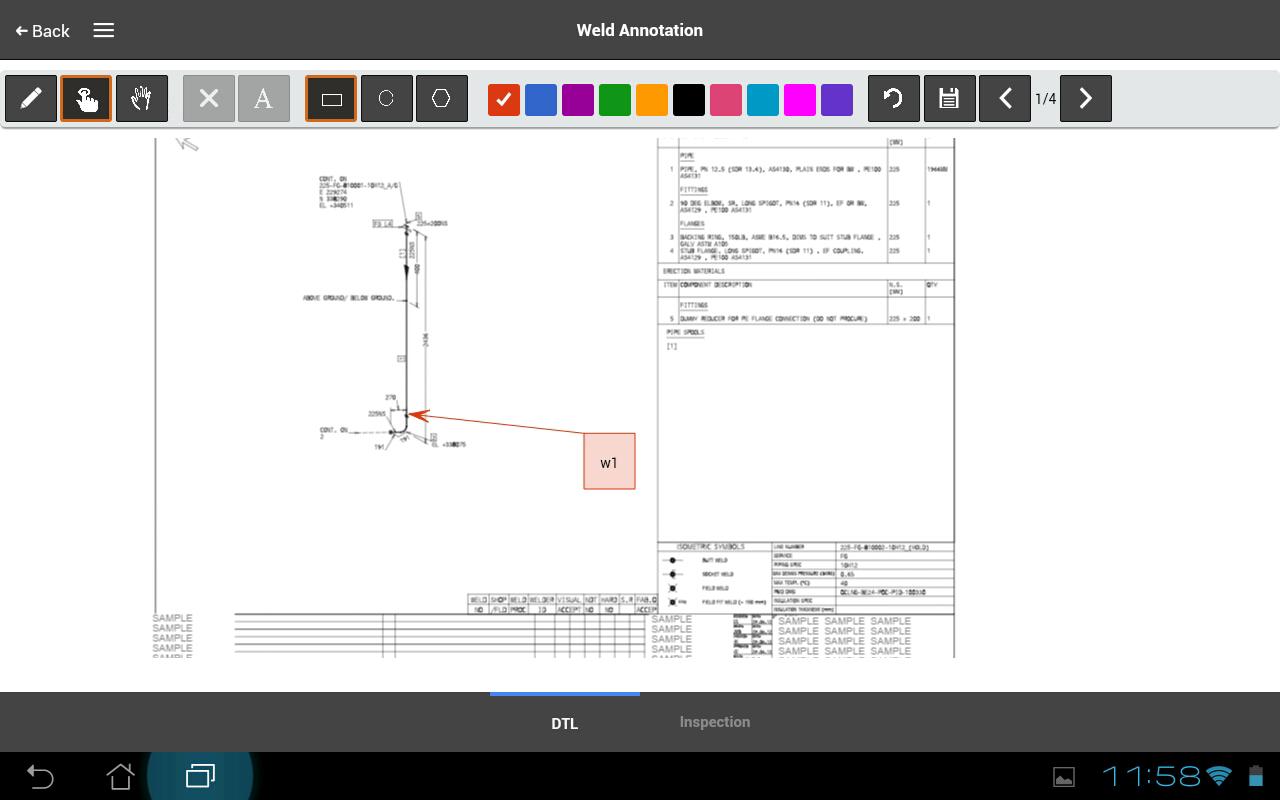Open the hamburger menu

(x=104, y=30)
